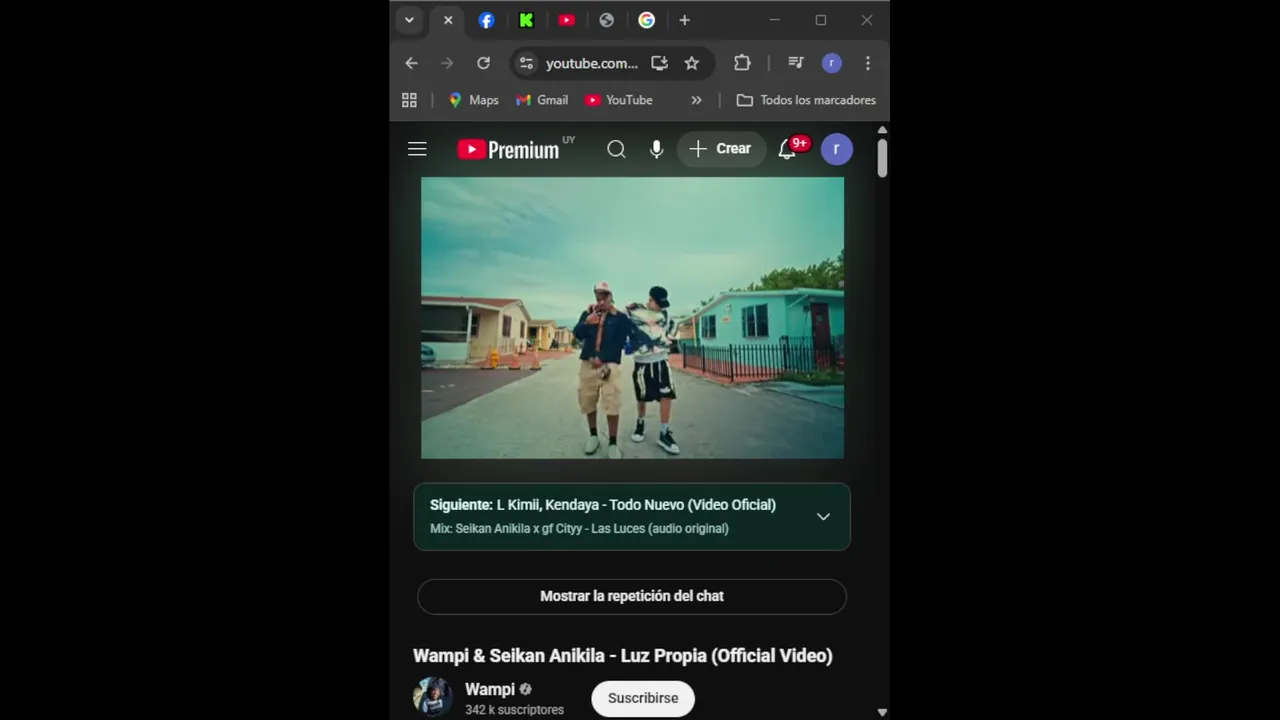View site information icon in address bar
This screenshot has width=1280, height=720.
[x=526, y=63]
